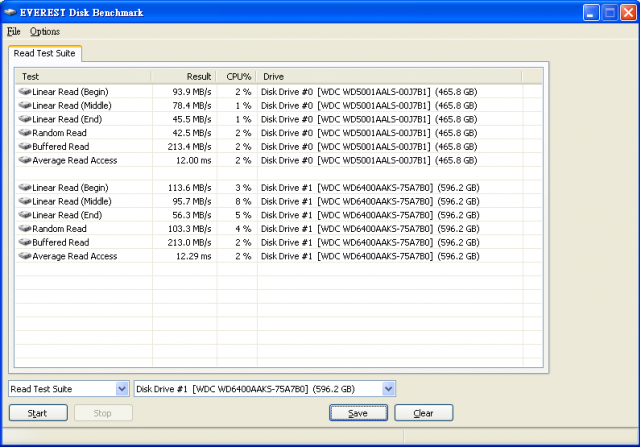Click the Drive column header
The image size is (640, 447).
(389, 77)
